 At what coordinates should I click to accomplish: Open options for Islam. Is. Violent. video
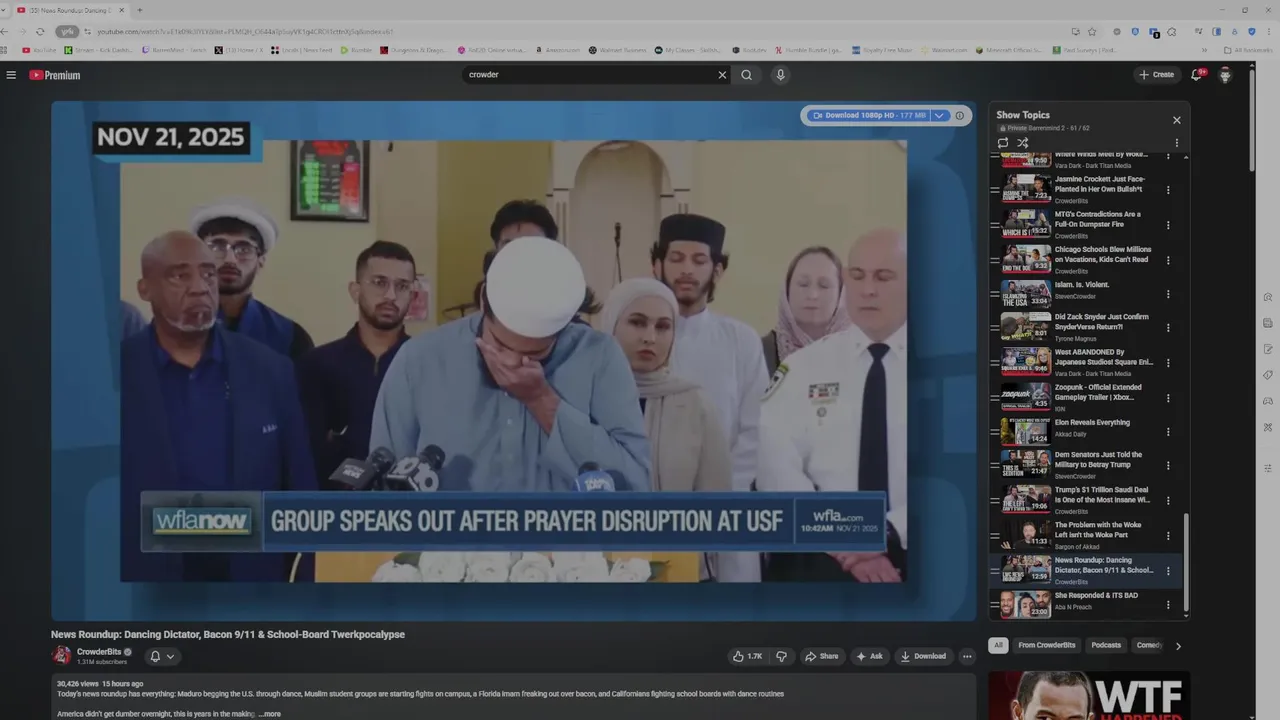point(1168,295)
